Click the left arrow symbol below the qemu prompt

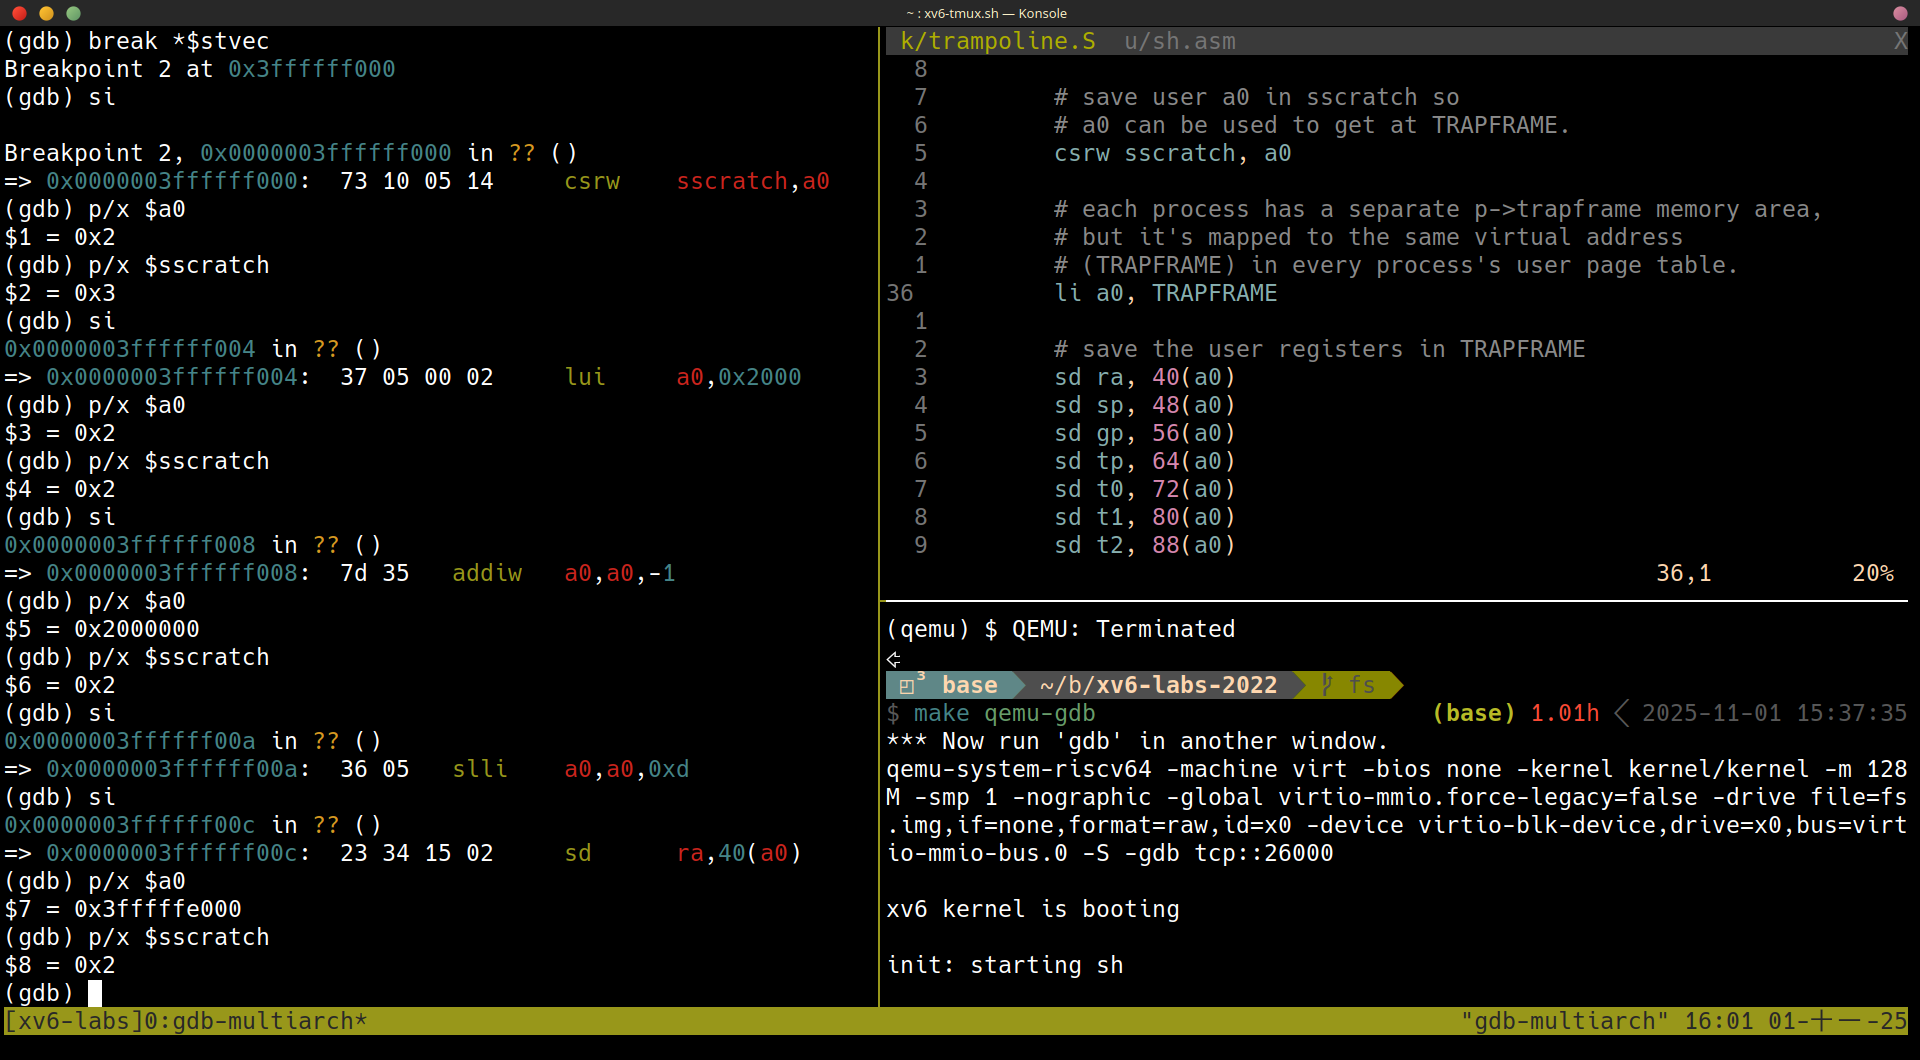[x=894, y=659]
